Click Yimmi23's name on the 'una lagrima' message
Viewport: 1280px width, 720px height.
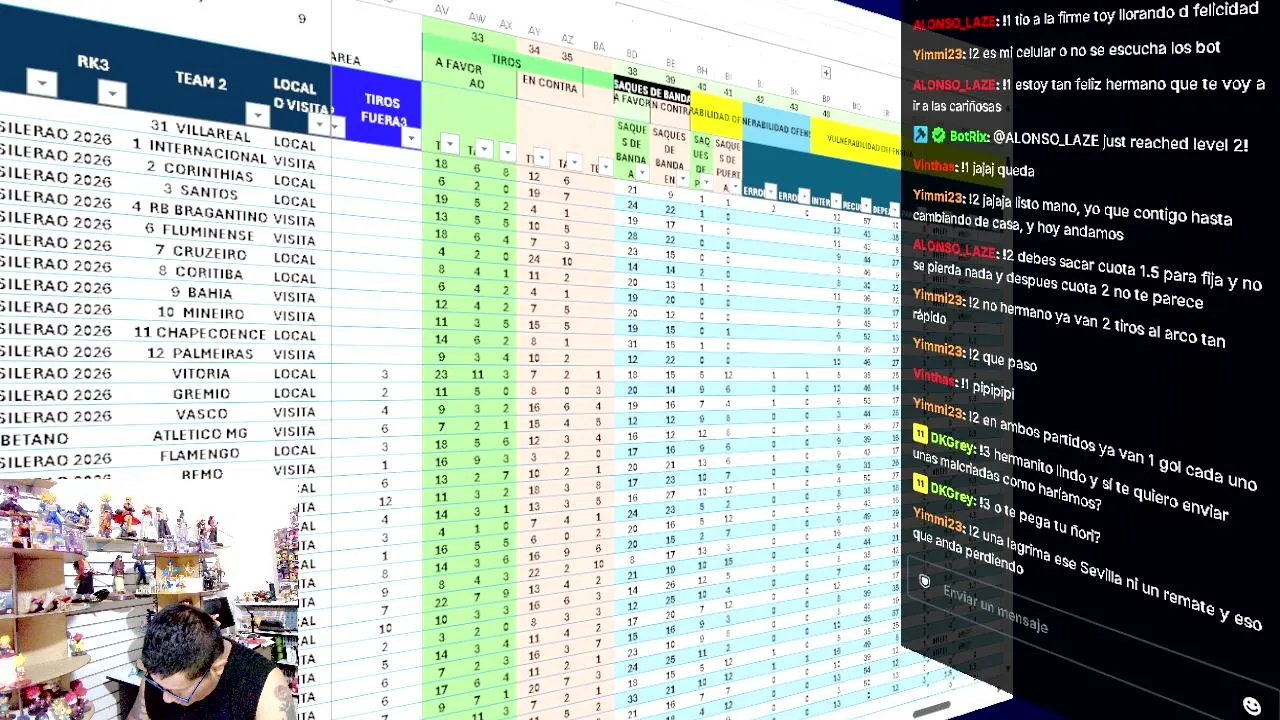(939, 519)
